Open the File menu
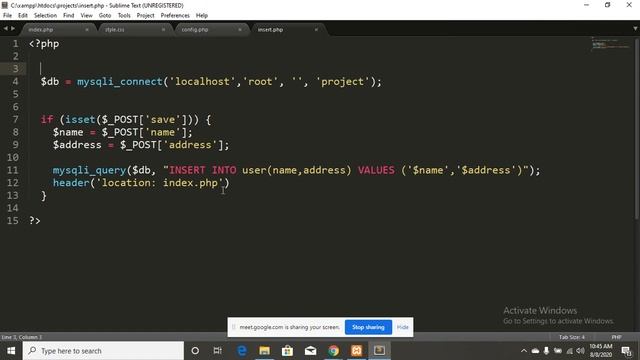Viewport: 640px width, 360px height. point(7,16)
